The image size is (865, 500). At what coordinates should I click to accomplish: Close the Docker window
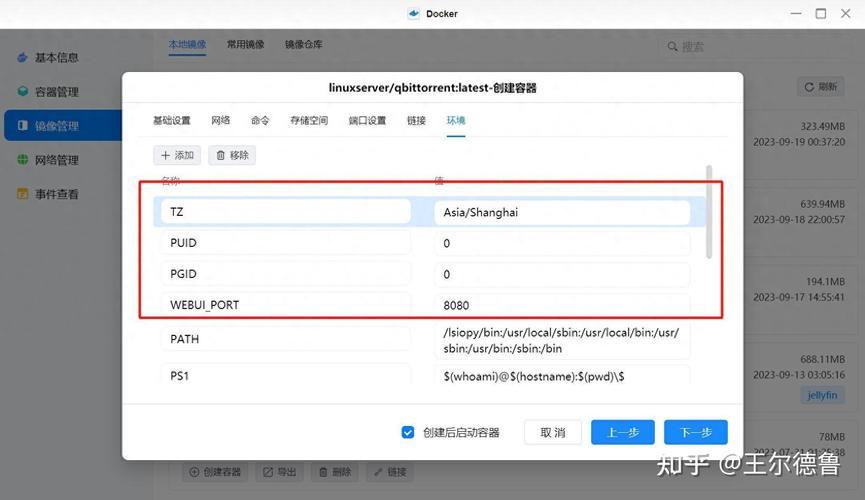pos(846,13)
